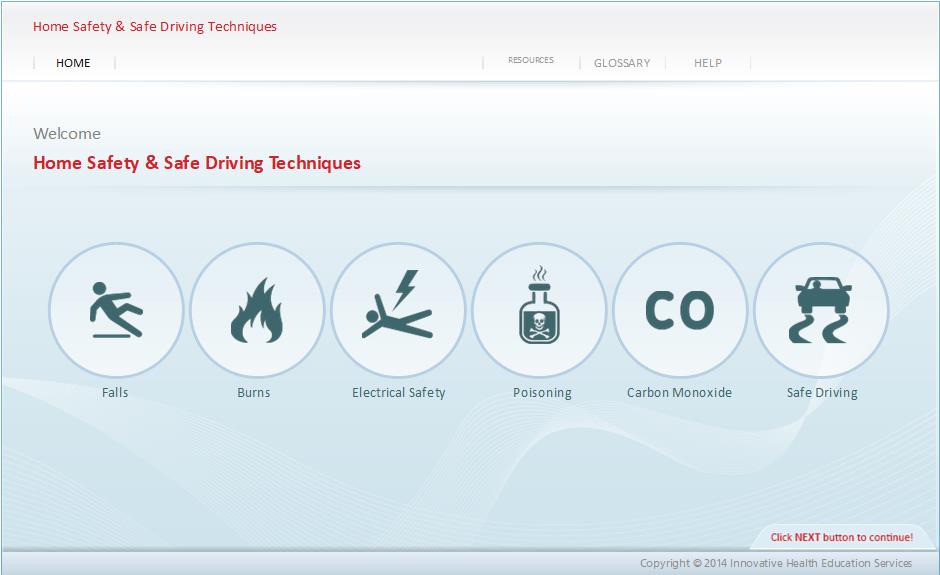
Task: Open the HELP menu item
Action: coord(708,63)
